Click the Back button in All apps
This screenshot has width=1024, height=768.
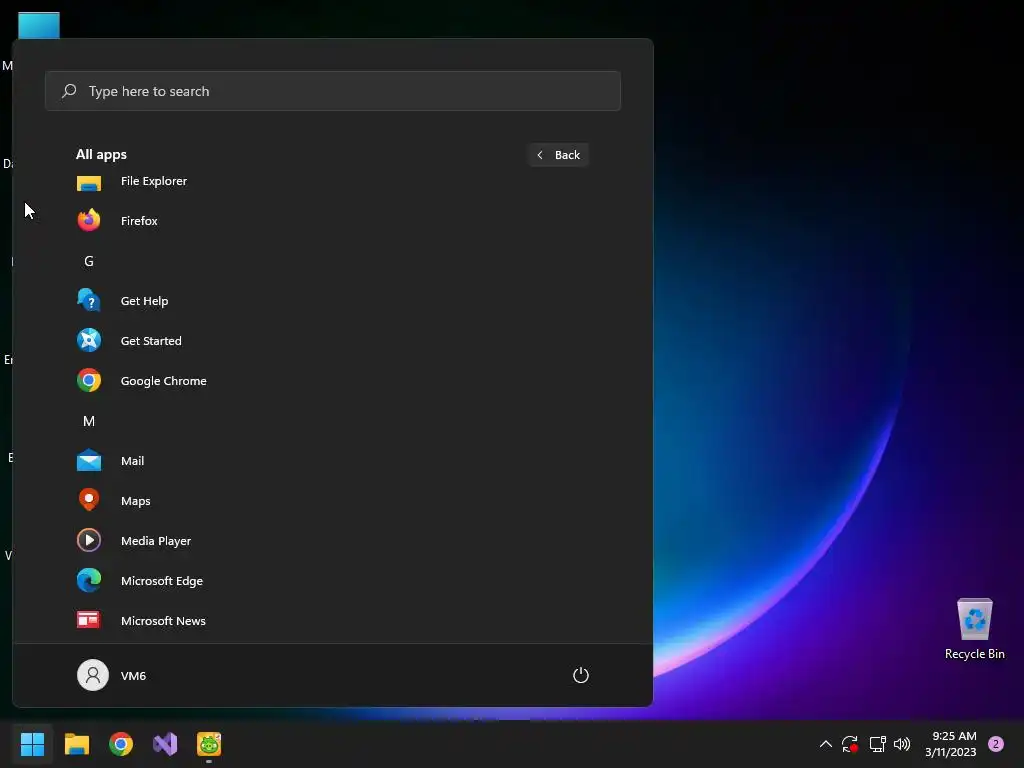click(558, 155)
